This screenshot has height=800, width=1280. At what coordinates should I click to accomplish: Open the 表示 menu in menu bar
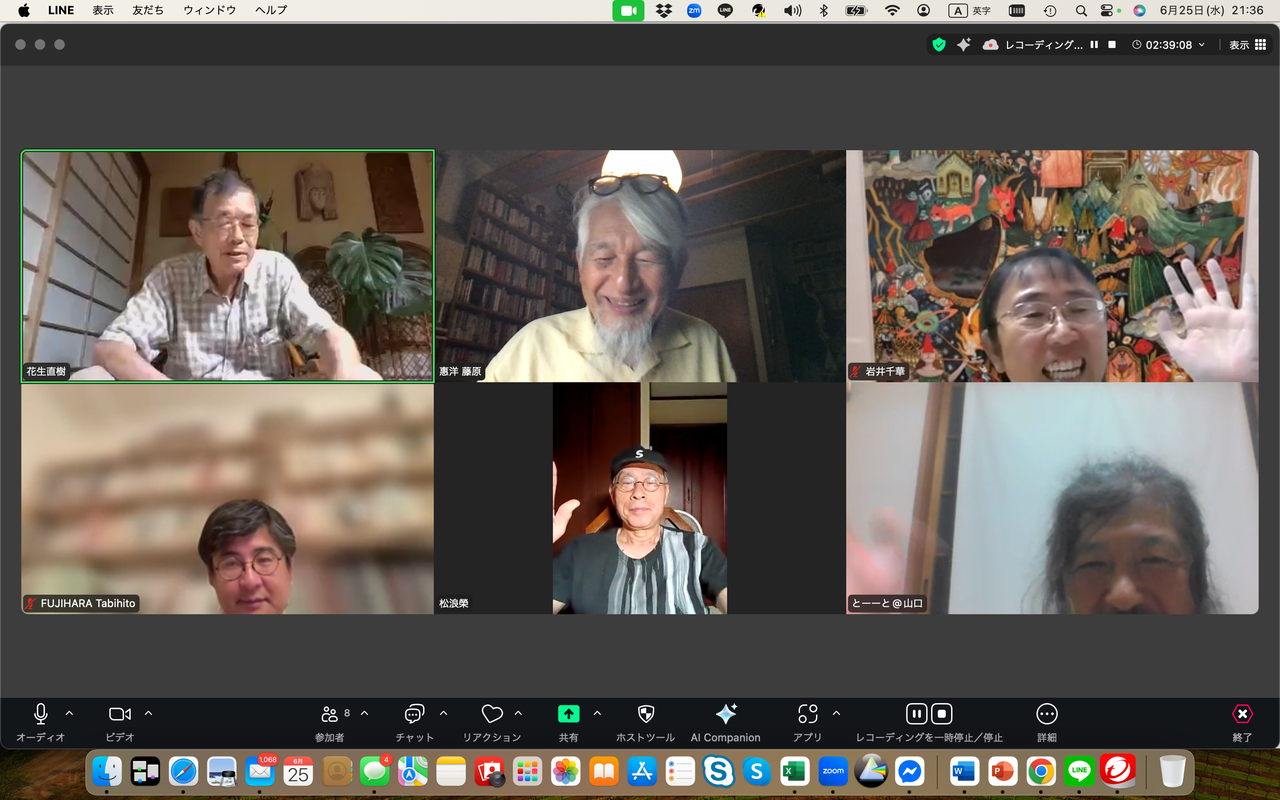[x=103, y=10]
